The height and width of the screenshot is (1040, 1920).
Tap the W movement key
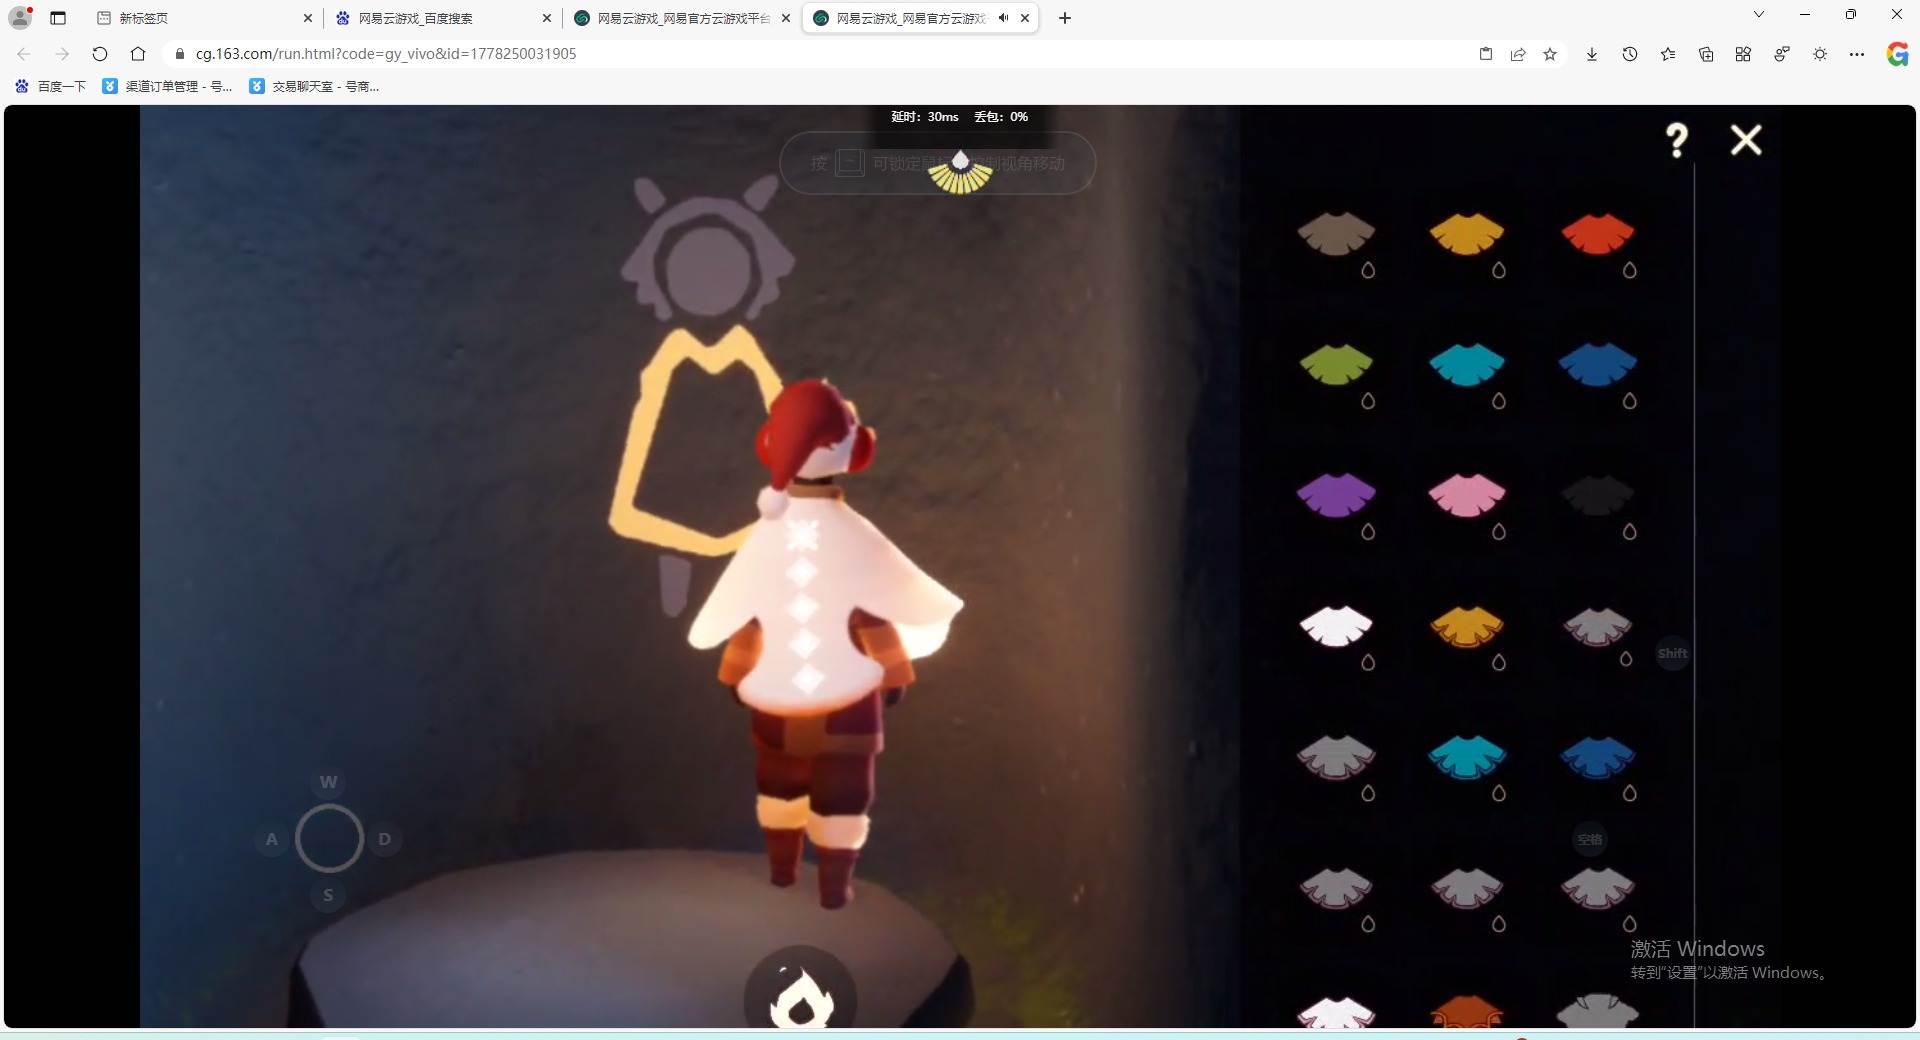pos(329,782)
